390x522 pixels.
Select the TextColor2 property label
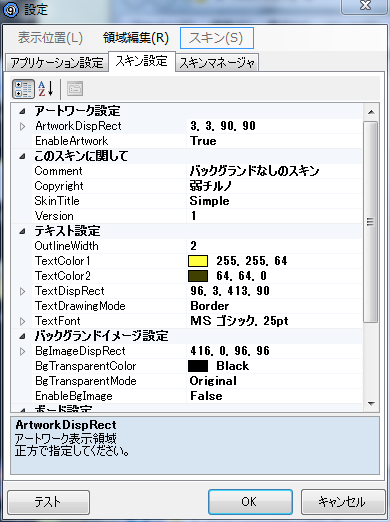[63, 276]
